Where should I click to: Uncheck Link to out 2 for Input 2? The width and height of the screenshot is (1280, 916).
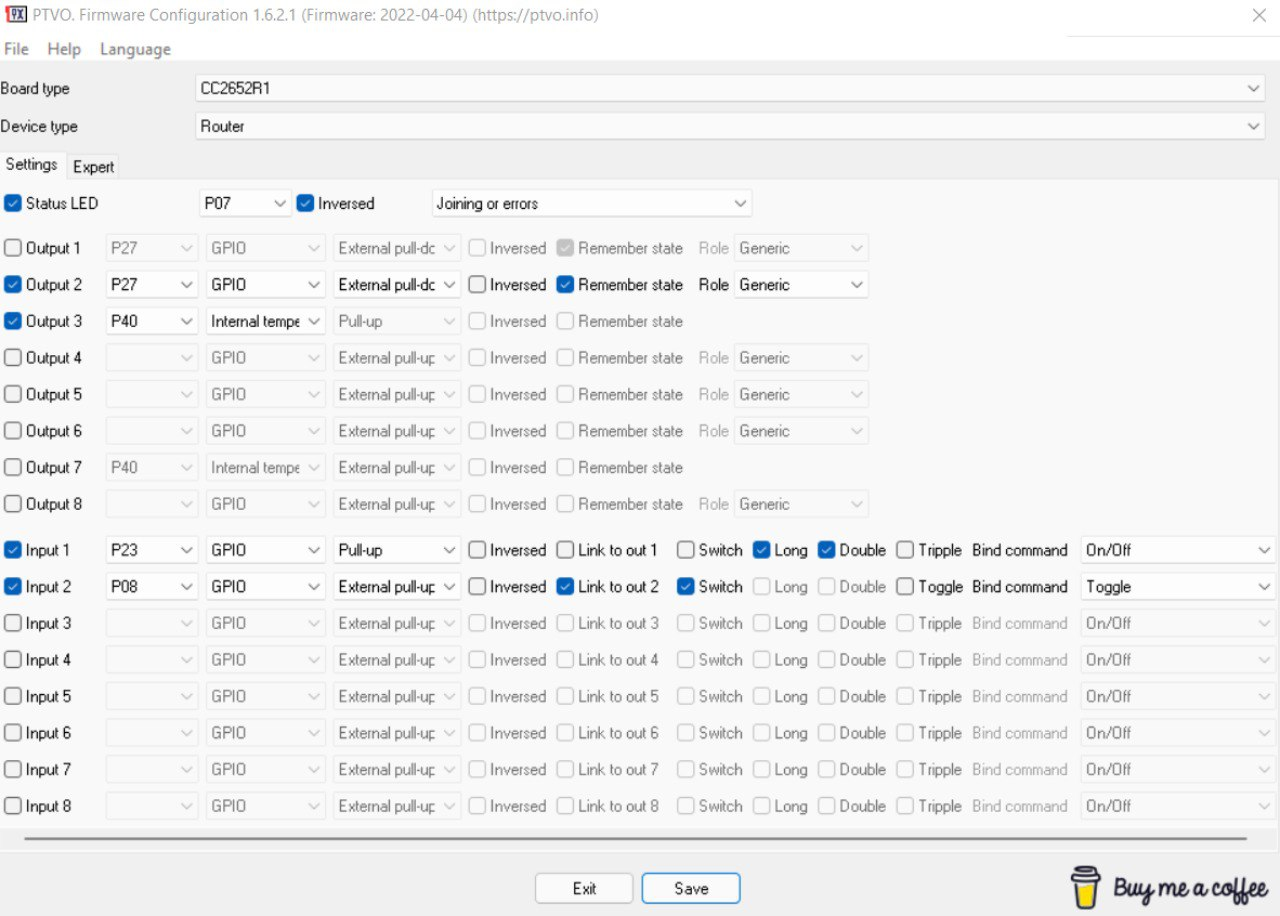click(x=566, y=586)
